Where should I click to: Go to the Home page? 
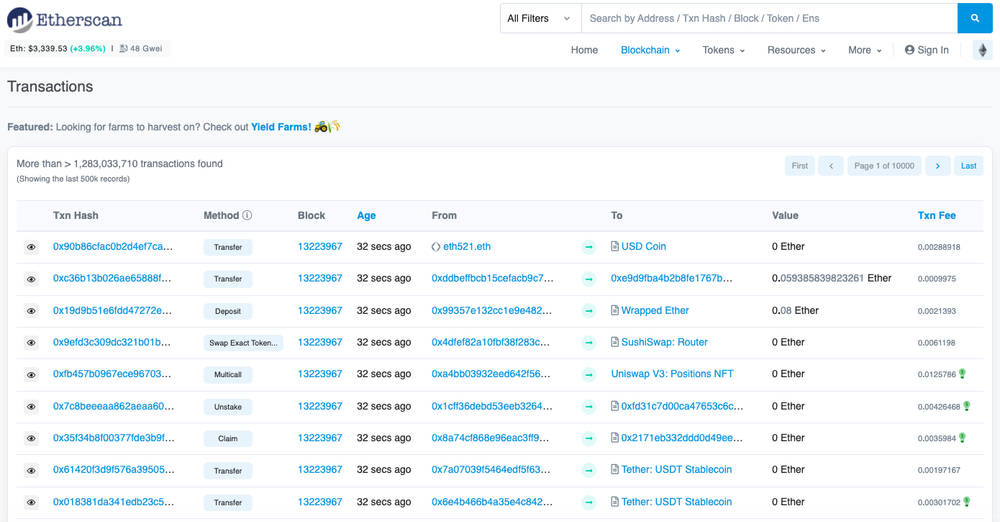point(584,50)
